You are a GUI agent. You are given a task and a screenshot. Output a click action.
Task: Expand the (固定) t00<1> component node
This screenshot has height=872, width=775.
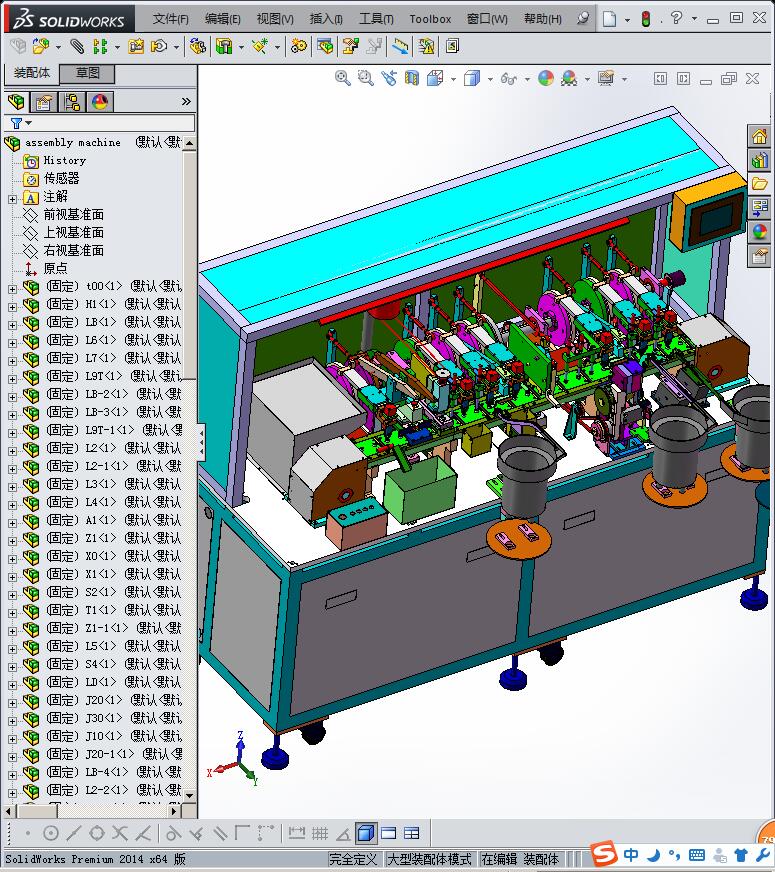[x=12, y=289]
